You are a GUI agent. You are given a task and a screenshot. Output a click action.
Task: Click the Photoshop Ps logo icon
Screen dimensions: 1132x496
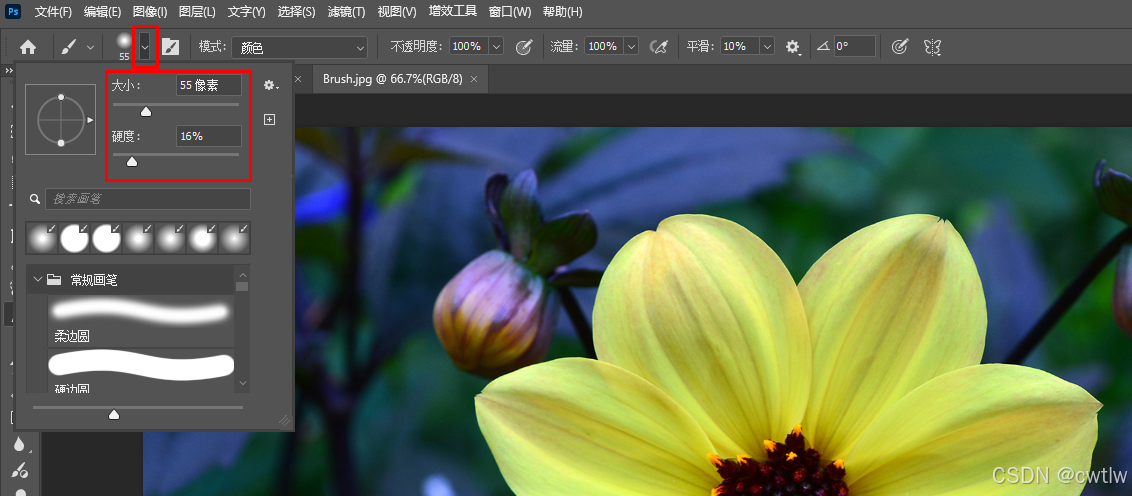[14, 12]
